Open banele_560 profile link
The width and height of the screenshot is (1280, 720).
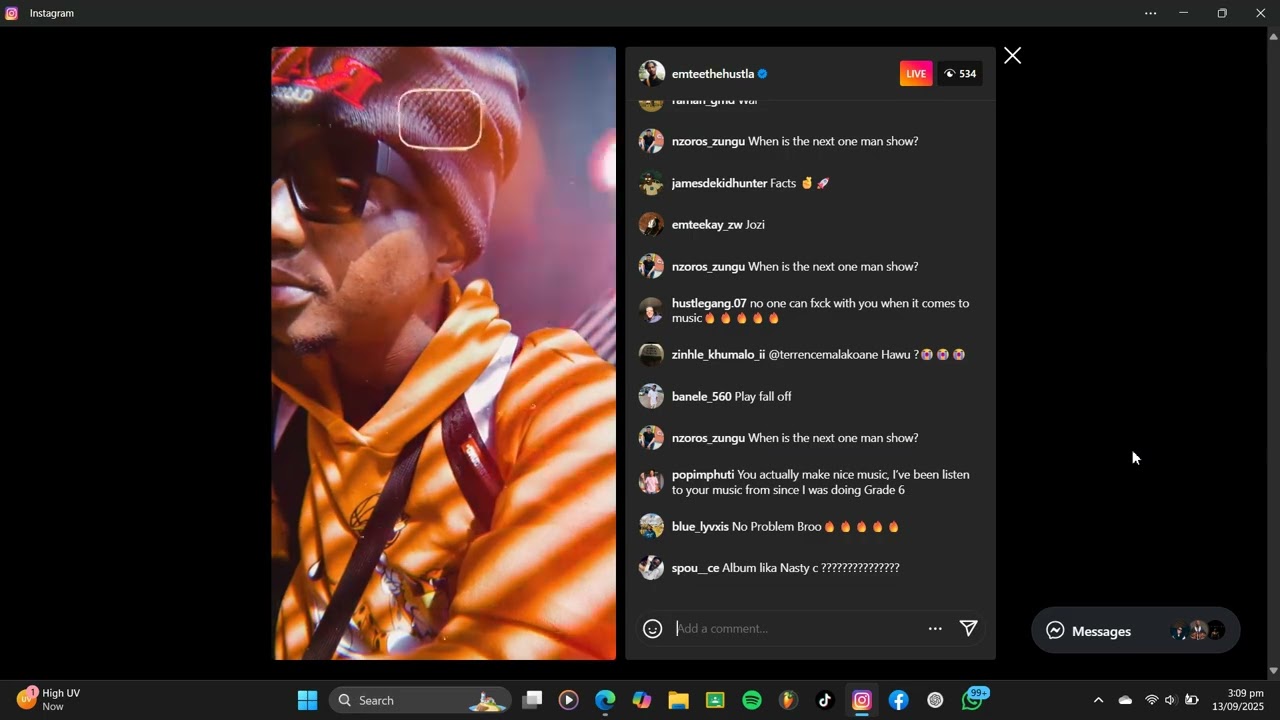click(701, 397)
